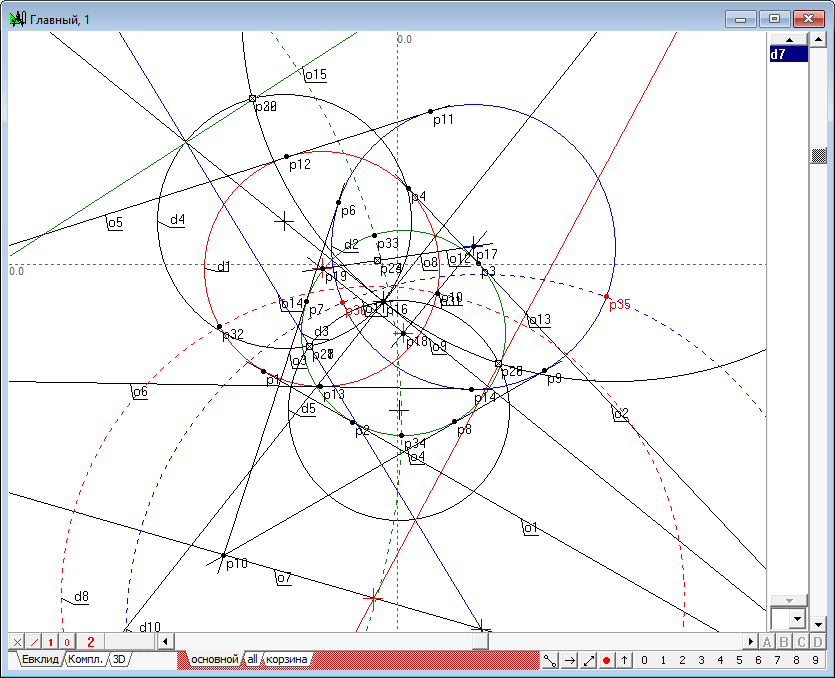Click the list panel up arrow button
Viewport: 835px width, 678px height.
pos(789,40)
